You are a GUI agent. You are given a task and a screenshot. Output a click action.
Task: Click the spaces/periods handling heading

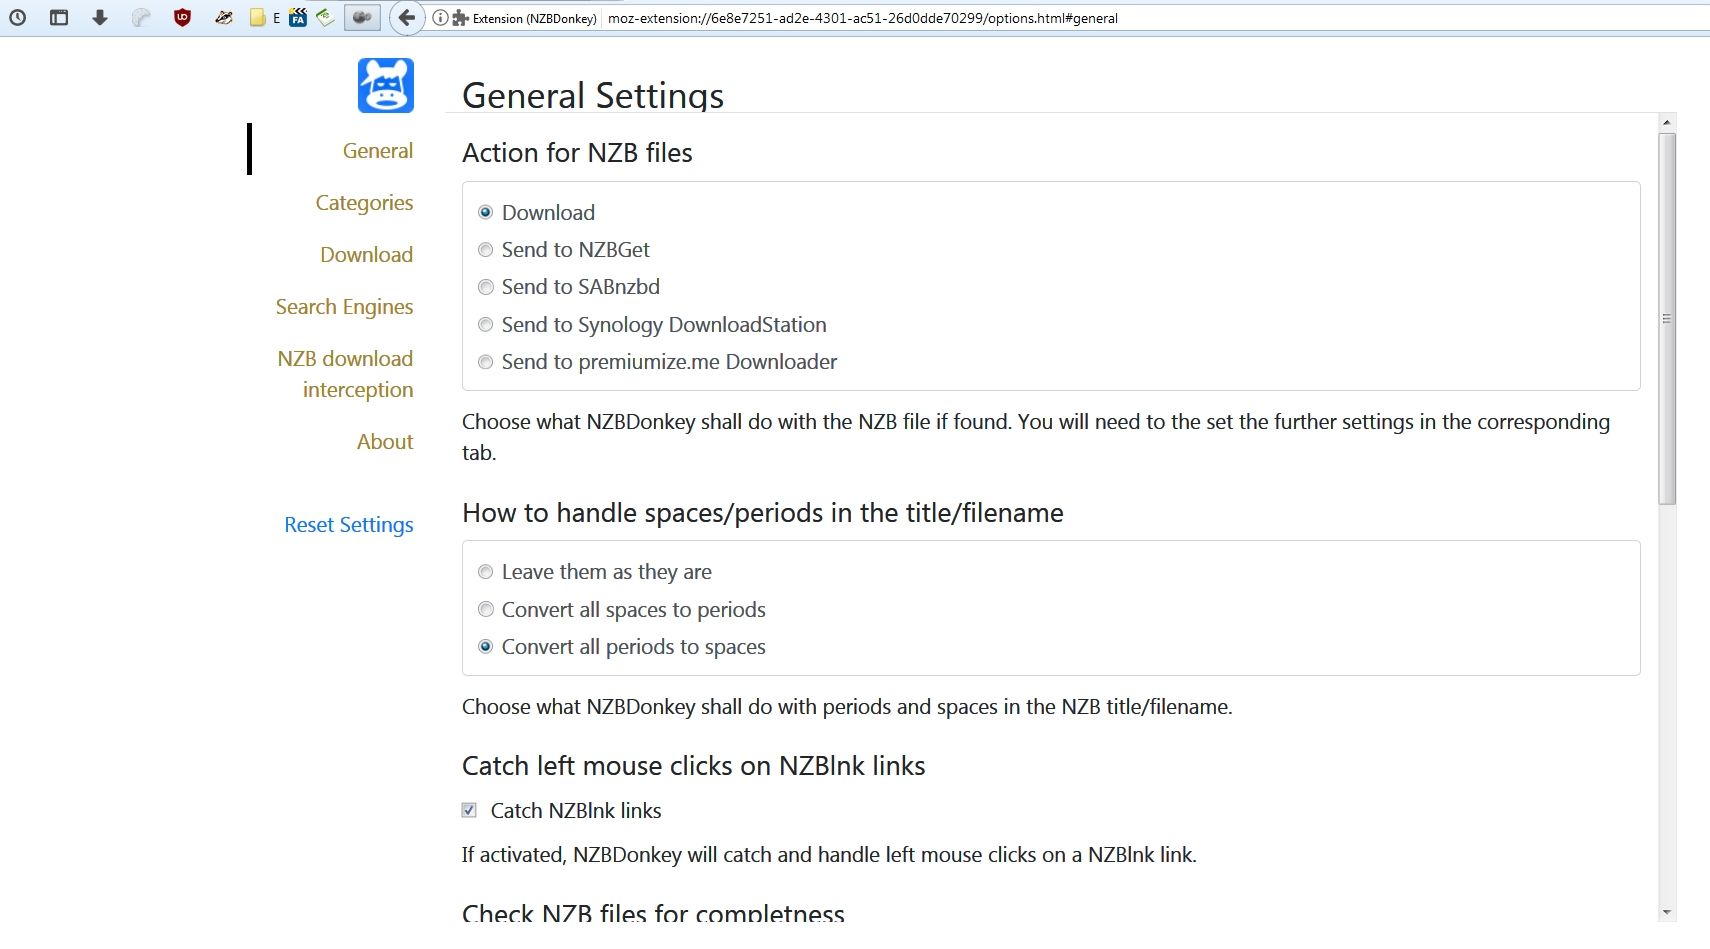click(x=762, y=513)
